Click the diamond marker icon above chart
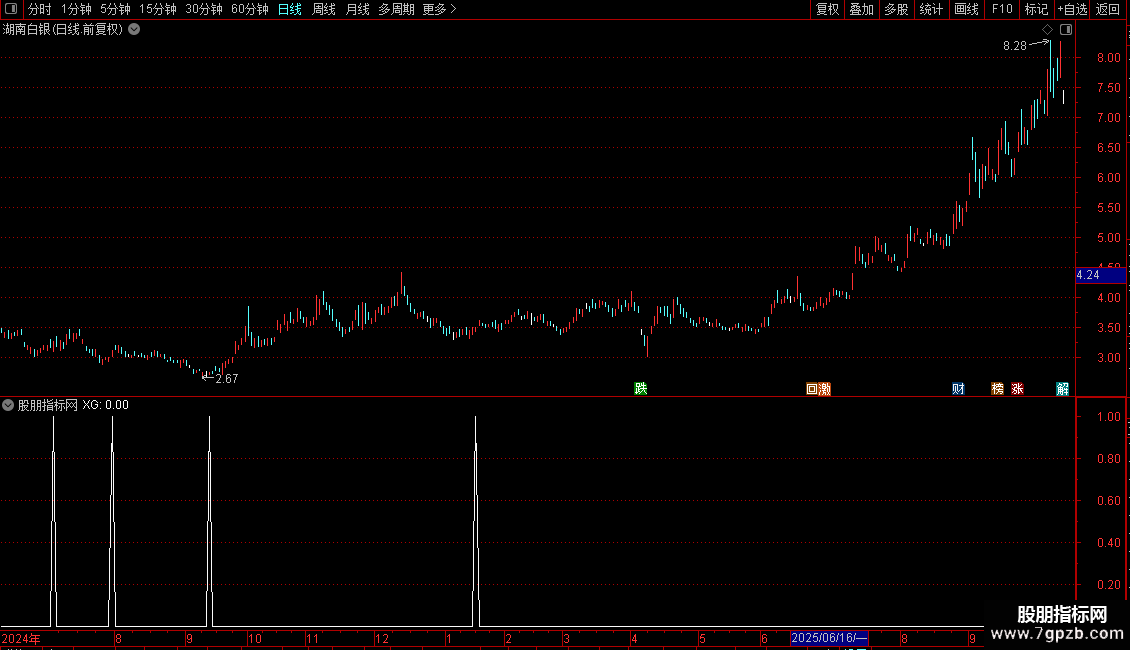Image resolution: width=1130 pixels, height=650 pixels. [x=1048, y=30]
